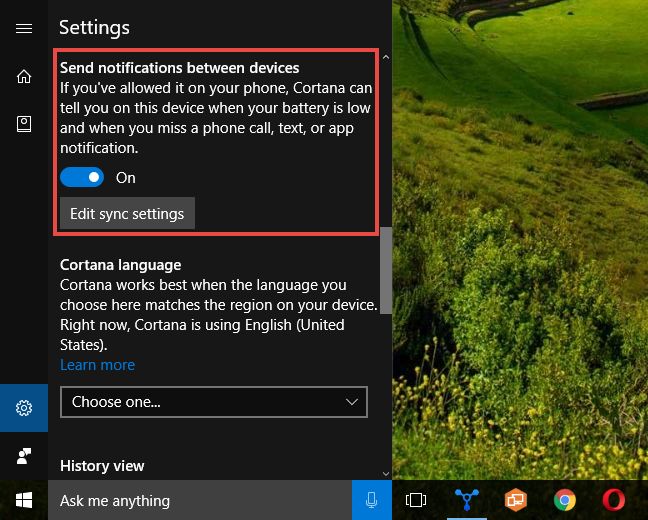The width and height of the screenshot is (648, 520).
Task: Open the Cortana Notebook icon
Action: tap(24, 124)
